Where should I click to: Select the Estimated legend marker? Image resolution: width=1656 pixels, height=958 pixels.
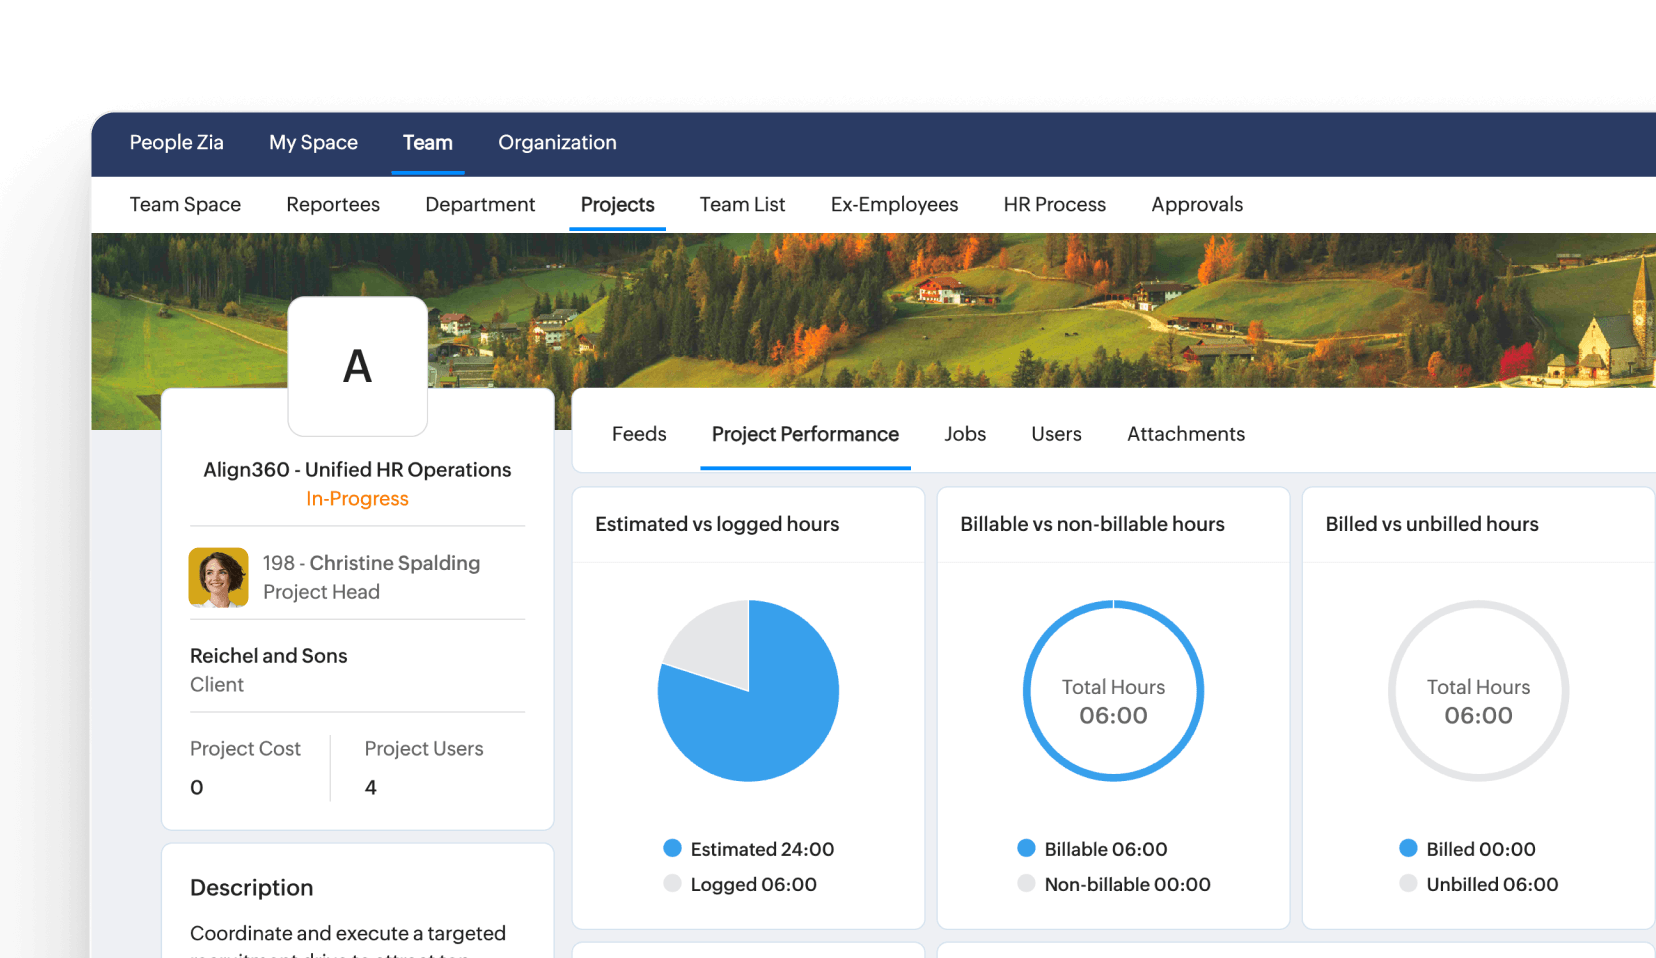coord(671,848)
